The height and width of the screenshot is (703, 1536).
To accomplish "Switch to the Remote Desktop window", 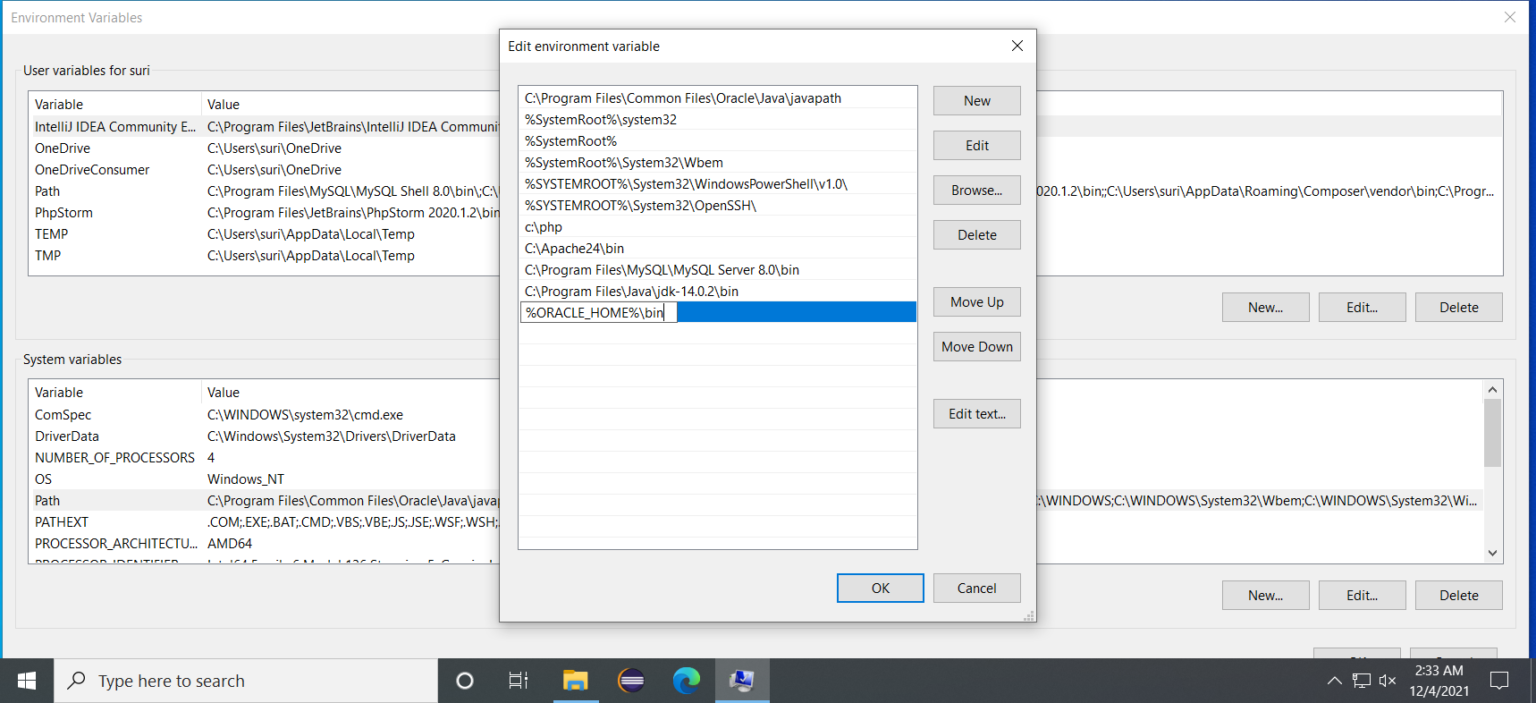I will click(741, 681).
